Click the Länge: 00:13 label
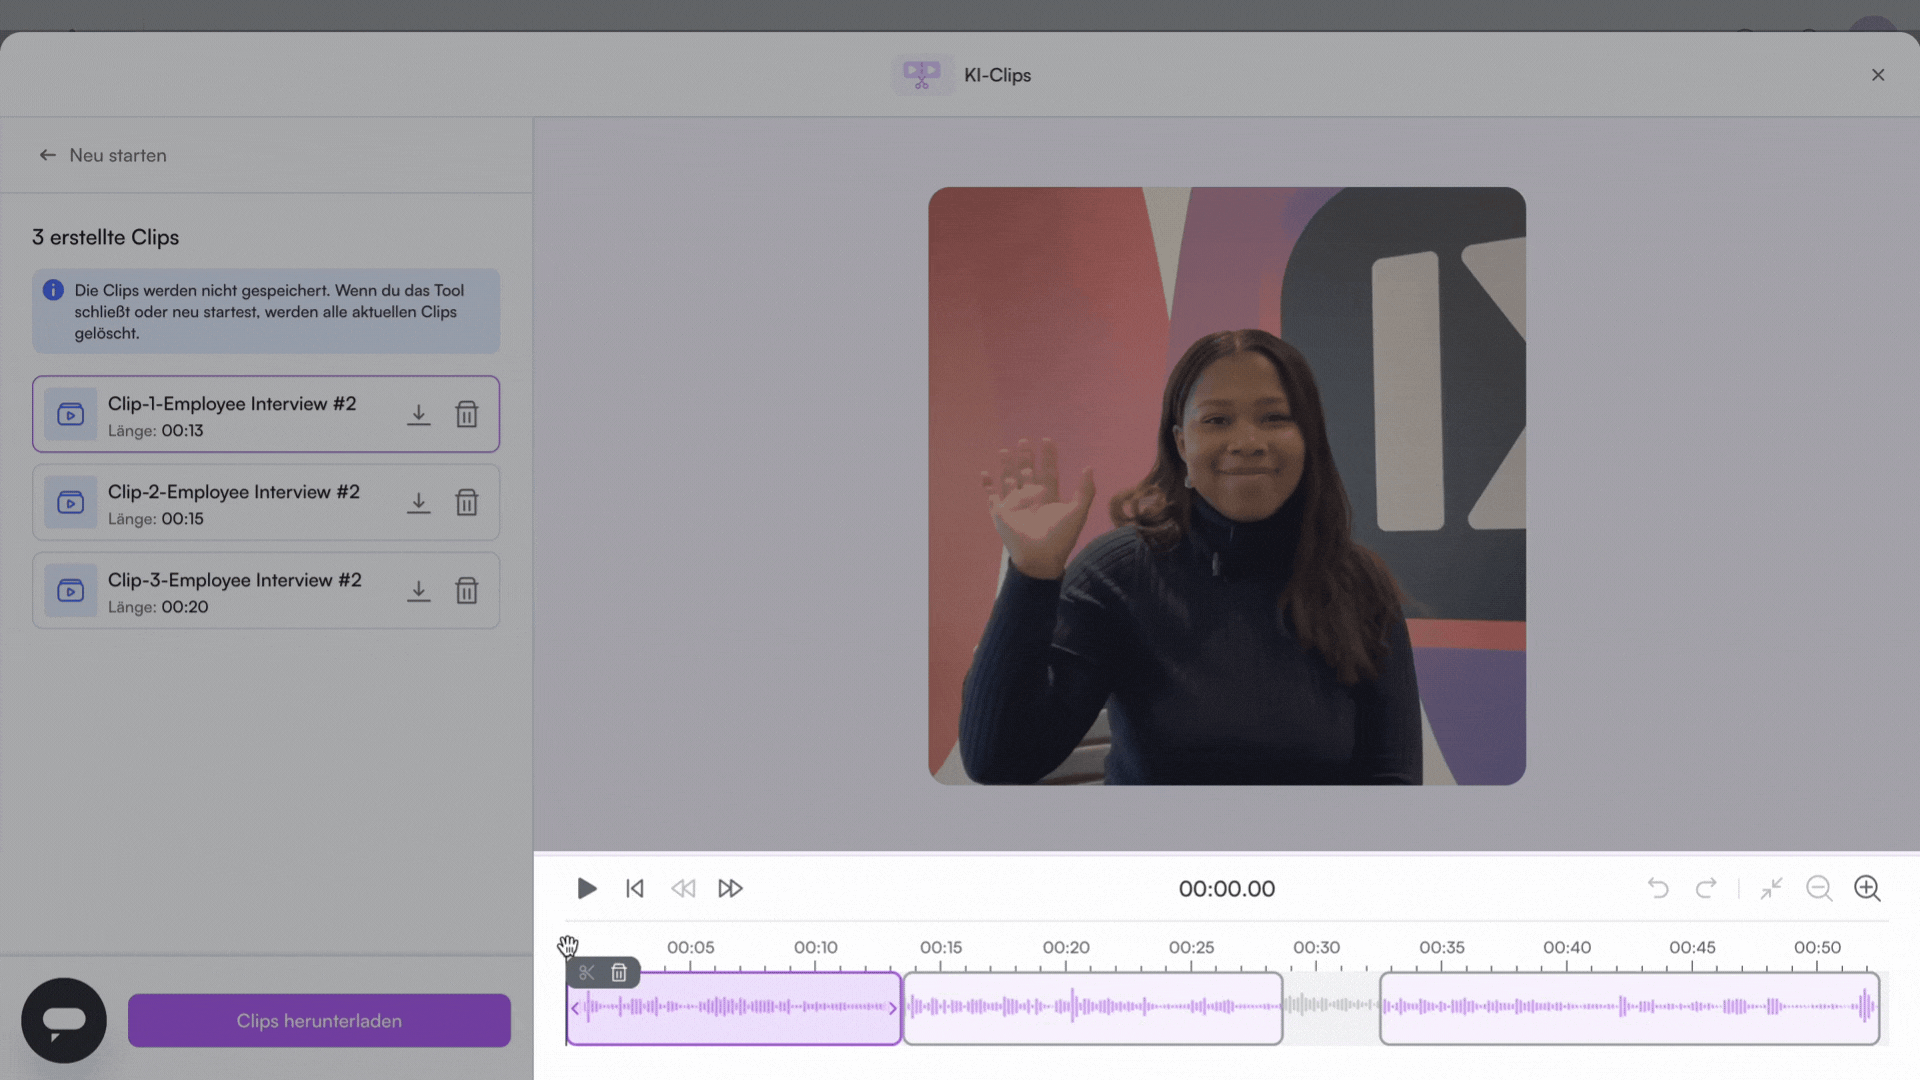The width and height of the screenshot is (1920, 1080). pos(155,431)
